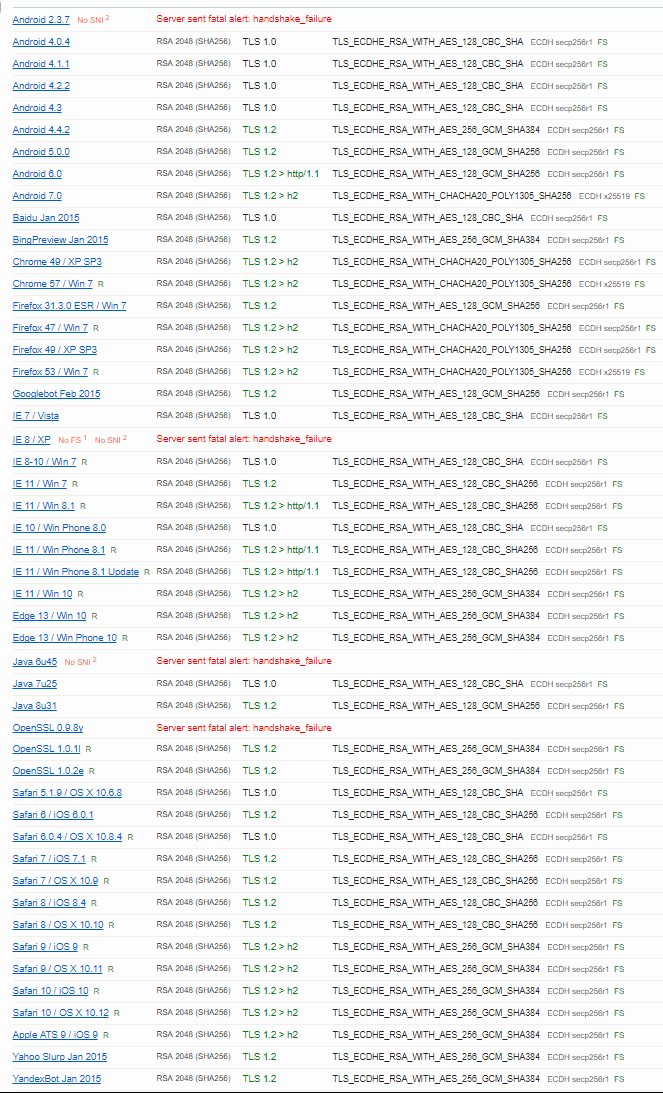Open the Firefox 53 / Win 7 link
663x1093 pixels.
50,371
